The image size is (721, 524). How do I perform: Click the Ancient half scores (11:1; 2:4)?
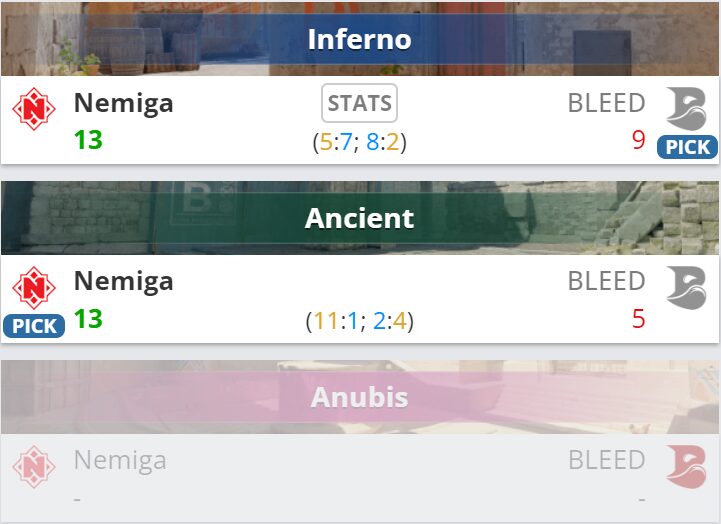coord(360,321)
